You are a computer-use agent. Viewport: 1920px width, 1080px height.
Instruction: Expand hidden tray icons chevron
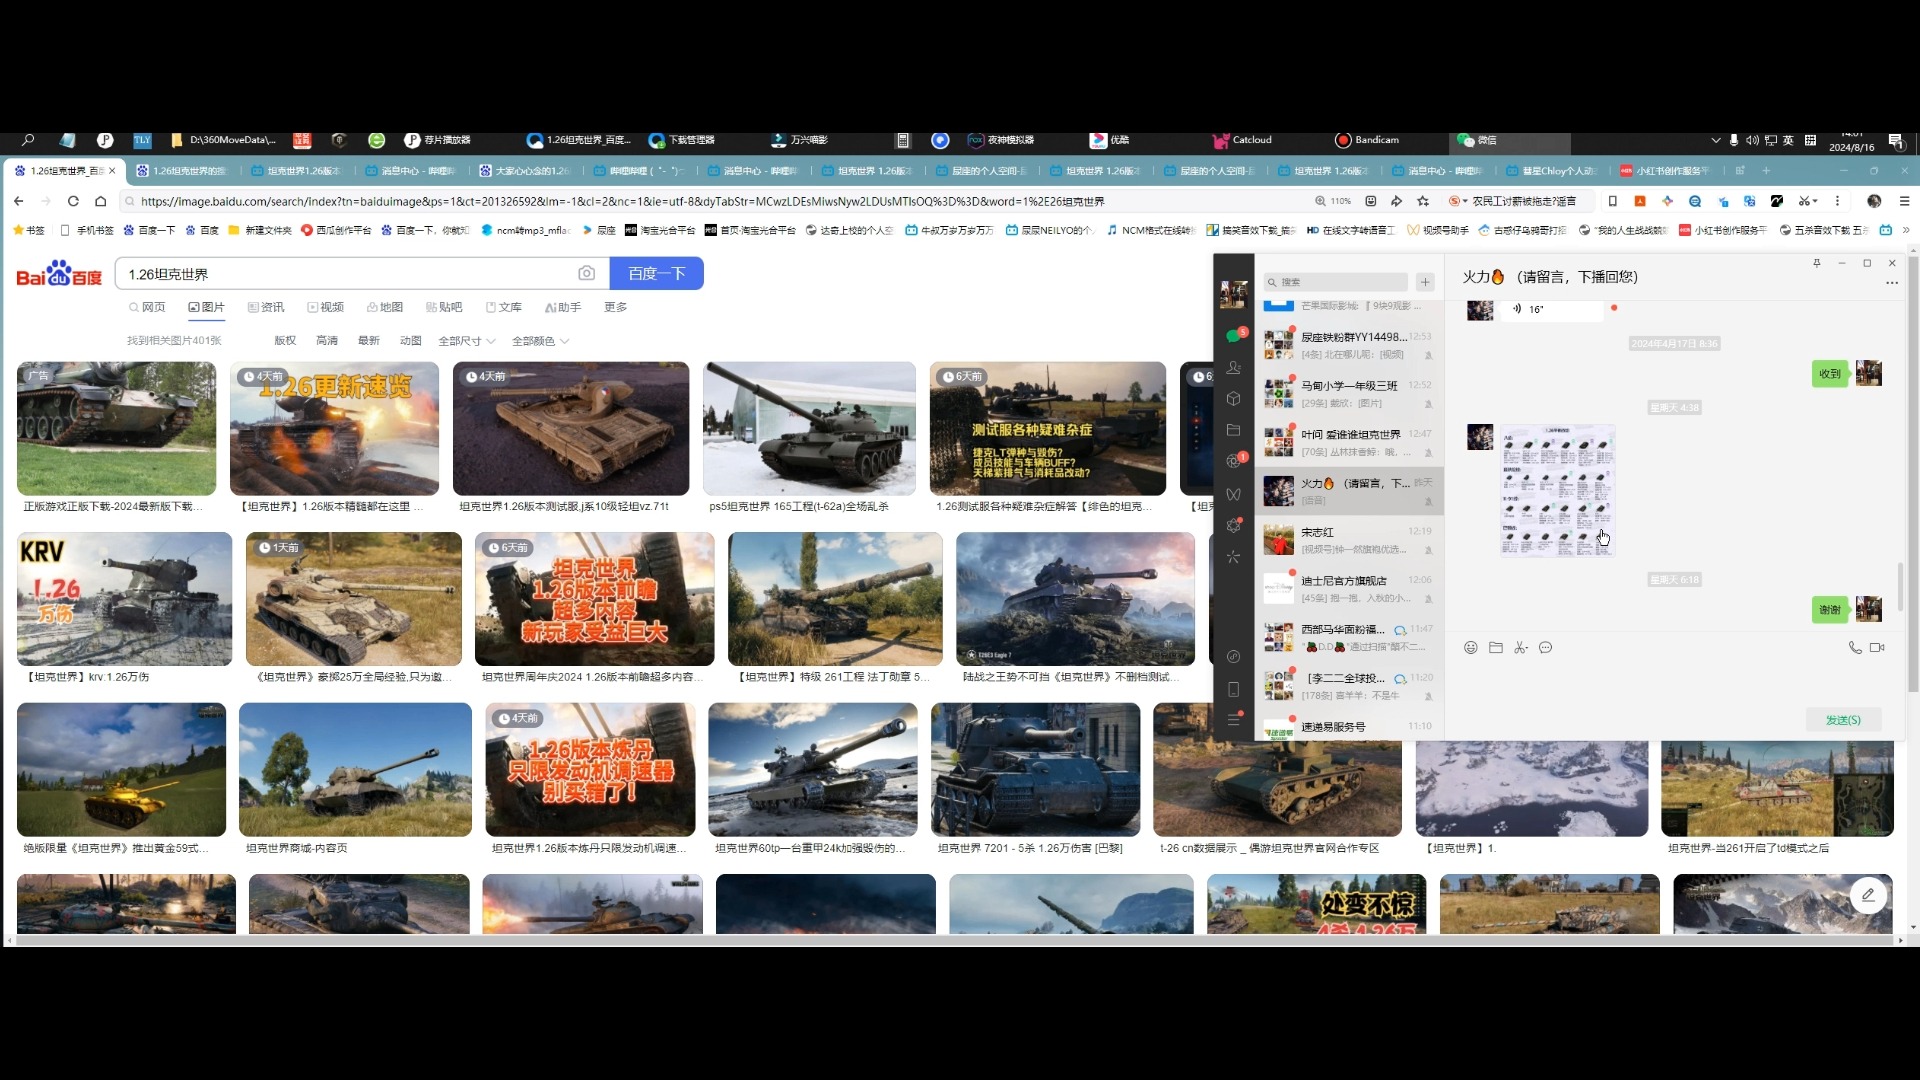point(1715,140)
